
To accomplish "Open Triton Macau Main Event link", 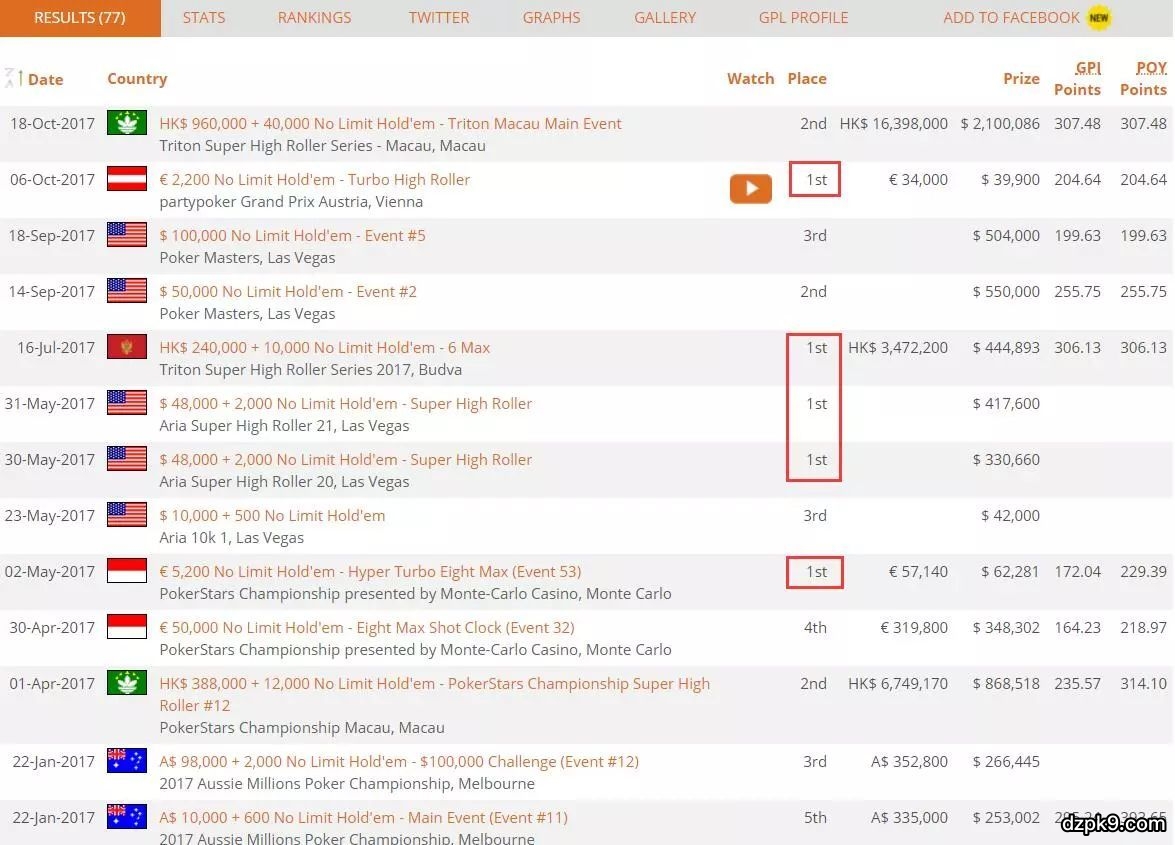I will (x=390, y=123).
